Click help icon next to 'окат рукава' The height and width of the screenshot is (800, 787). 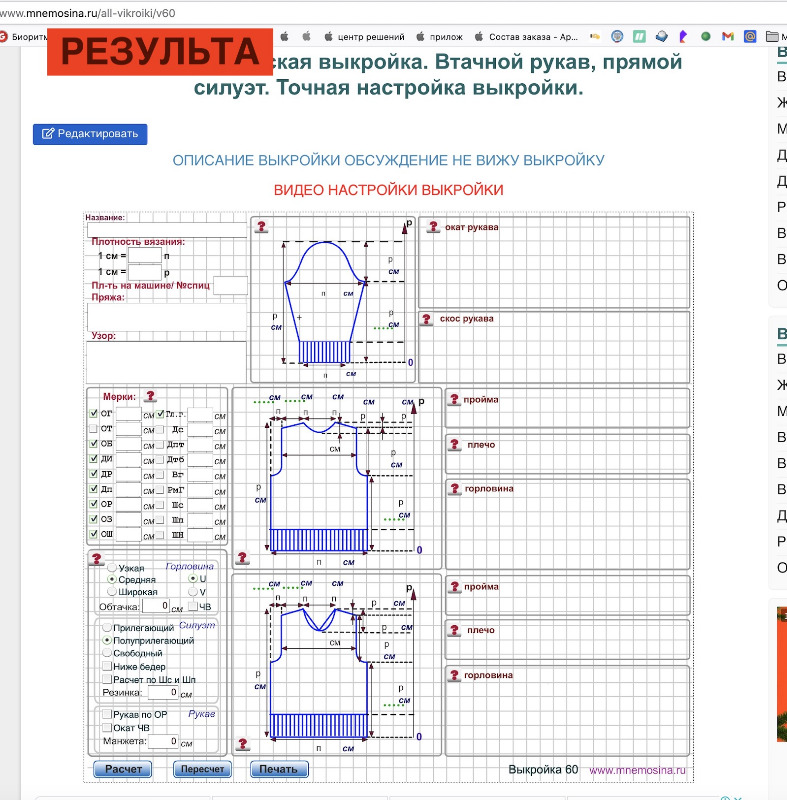click(x=432, y=227)
